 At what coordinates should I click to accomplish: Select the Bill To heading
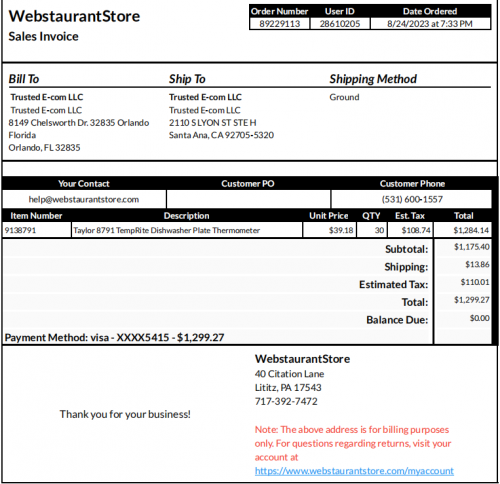24,79
